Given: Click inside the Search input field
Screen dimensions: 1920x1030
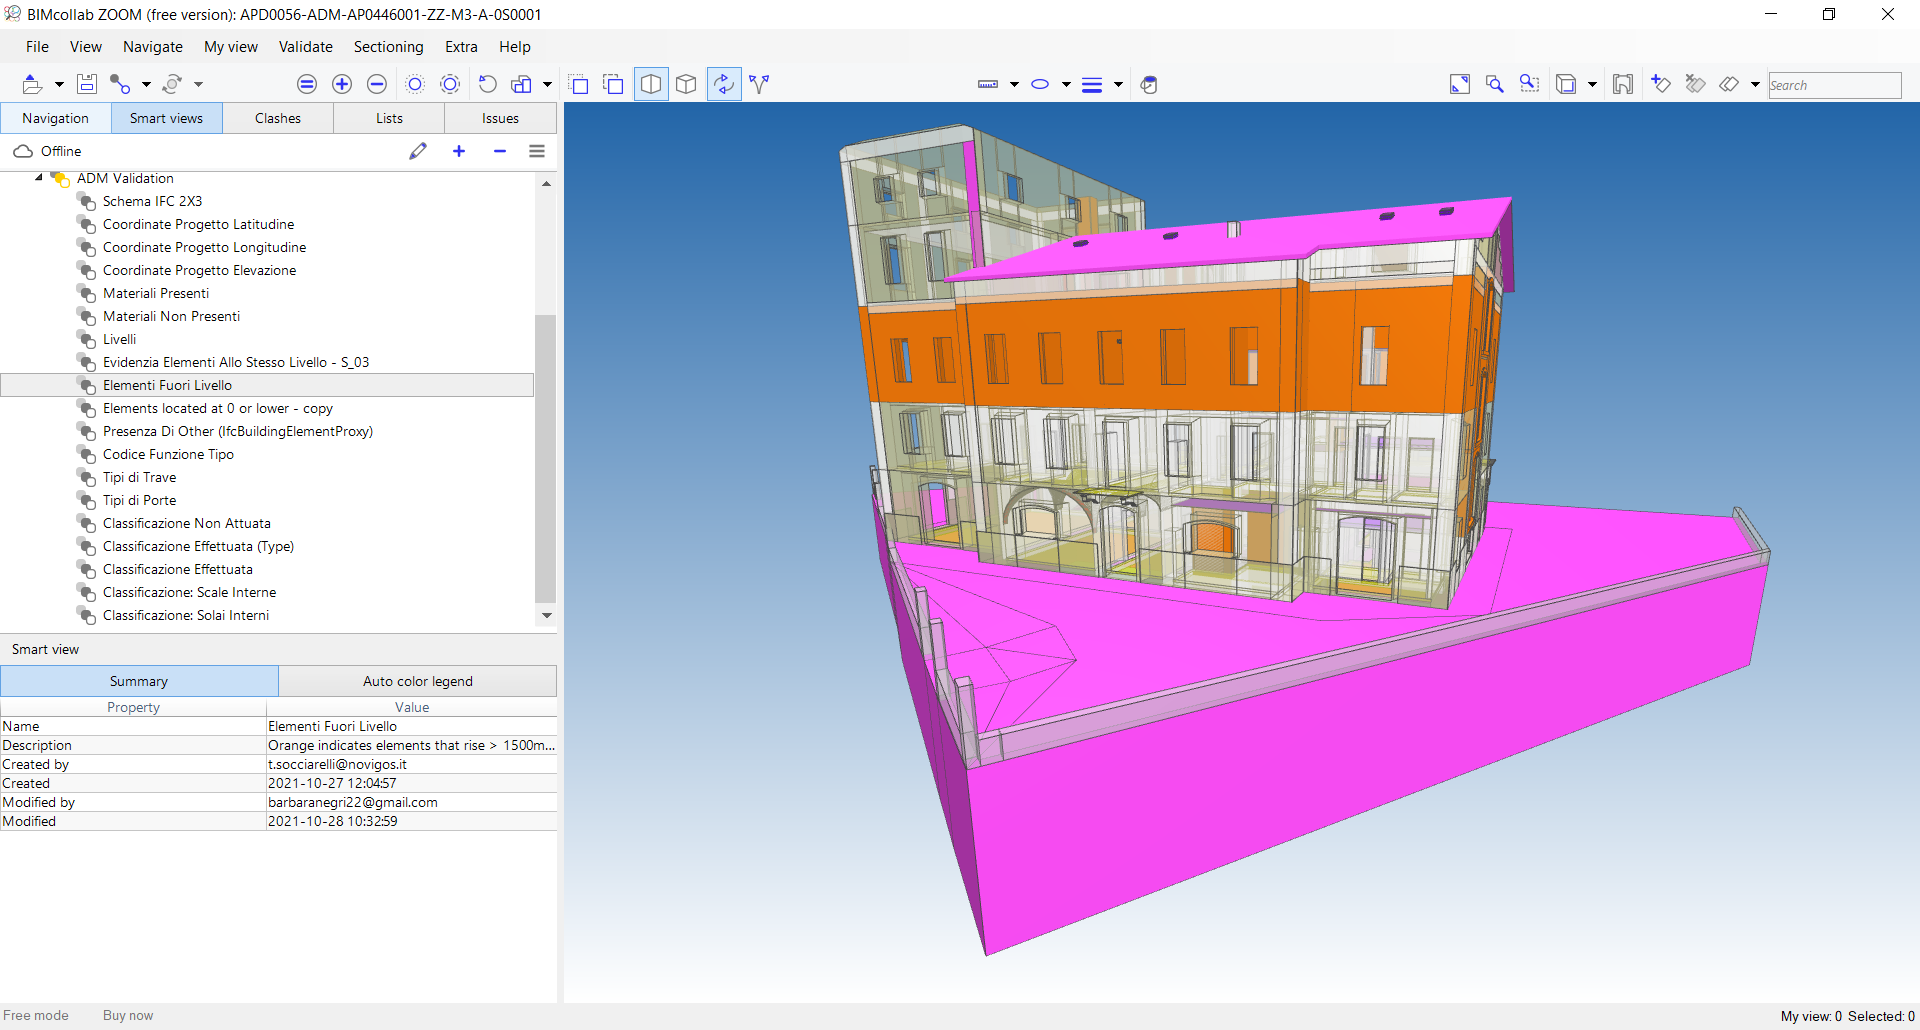Looking at the screenshot, I should pyautogui.click(x=1834, y=85).
